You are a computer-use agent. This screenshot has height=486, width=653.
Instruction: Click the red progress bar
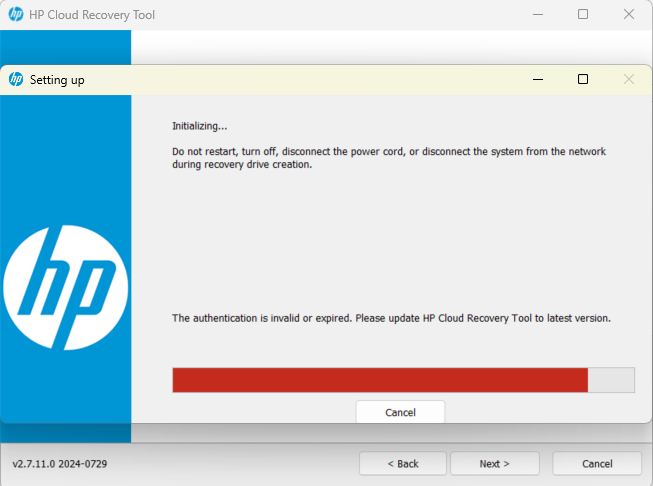point(404,380)
